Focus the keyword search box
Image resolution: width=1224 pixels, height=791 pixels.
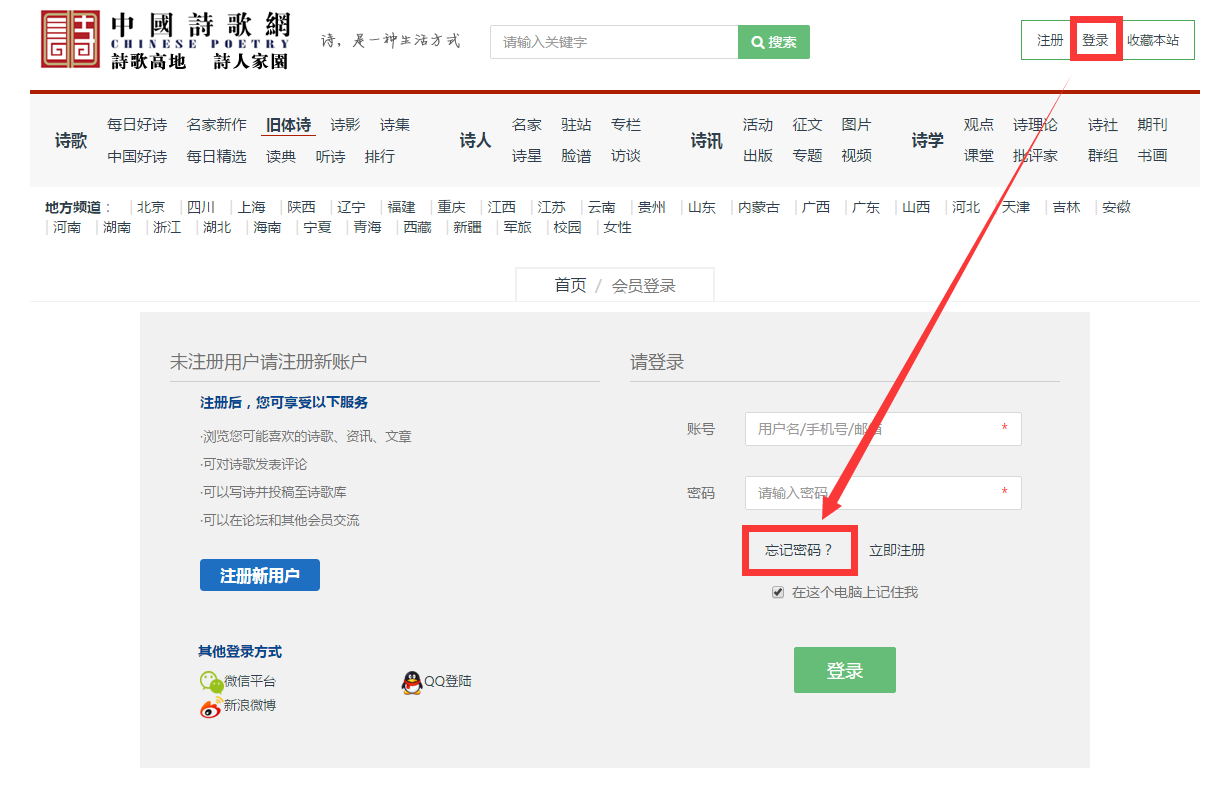click(614, 42)
